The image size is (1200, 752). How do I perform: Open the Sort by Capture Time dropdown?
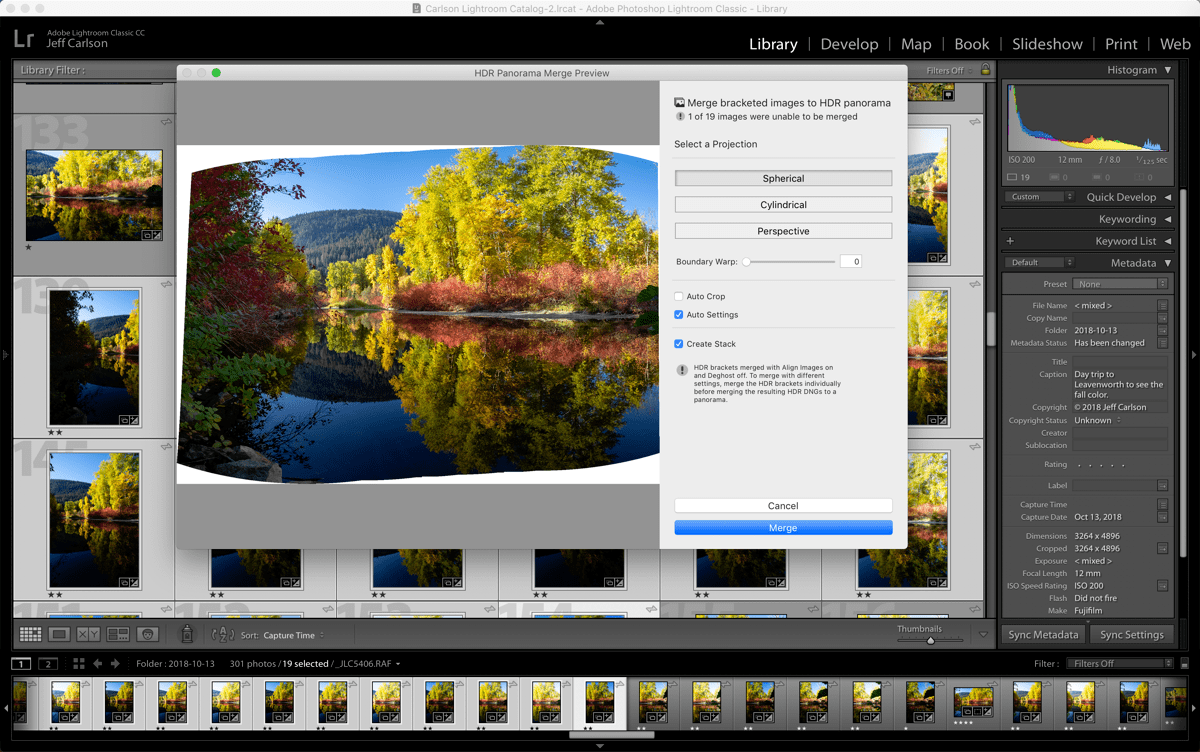[293, 635]
